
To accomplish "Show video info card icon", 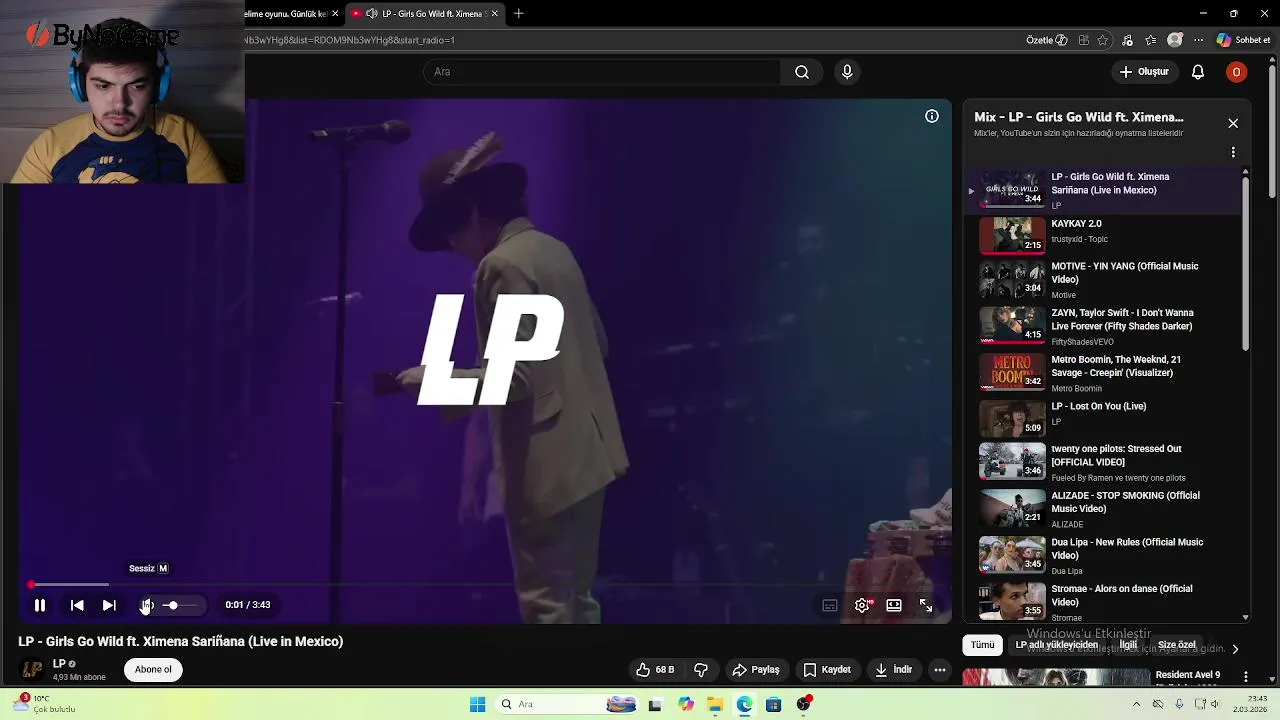I will [x=932, y=116].
